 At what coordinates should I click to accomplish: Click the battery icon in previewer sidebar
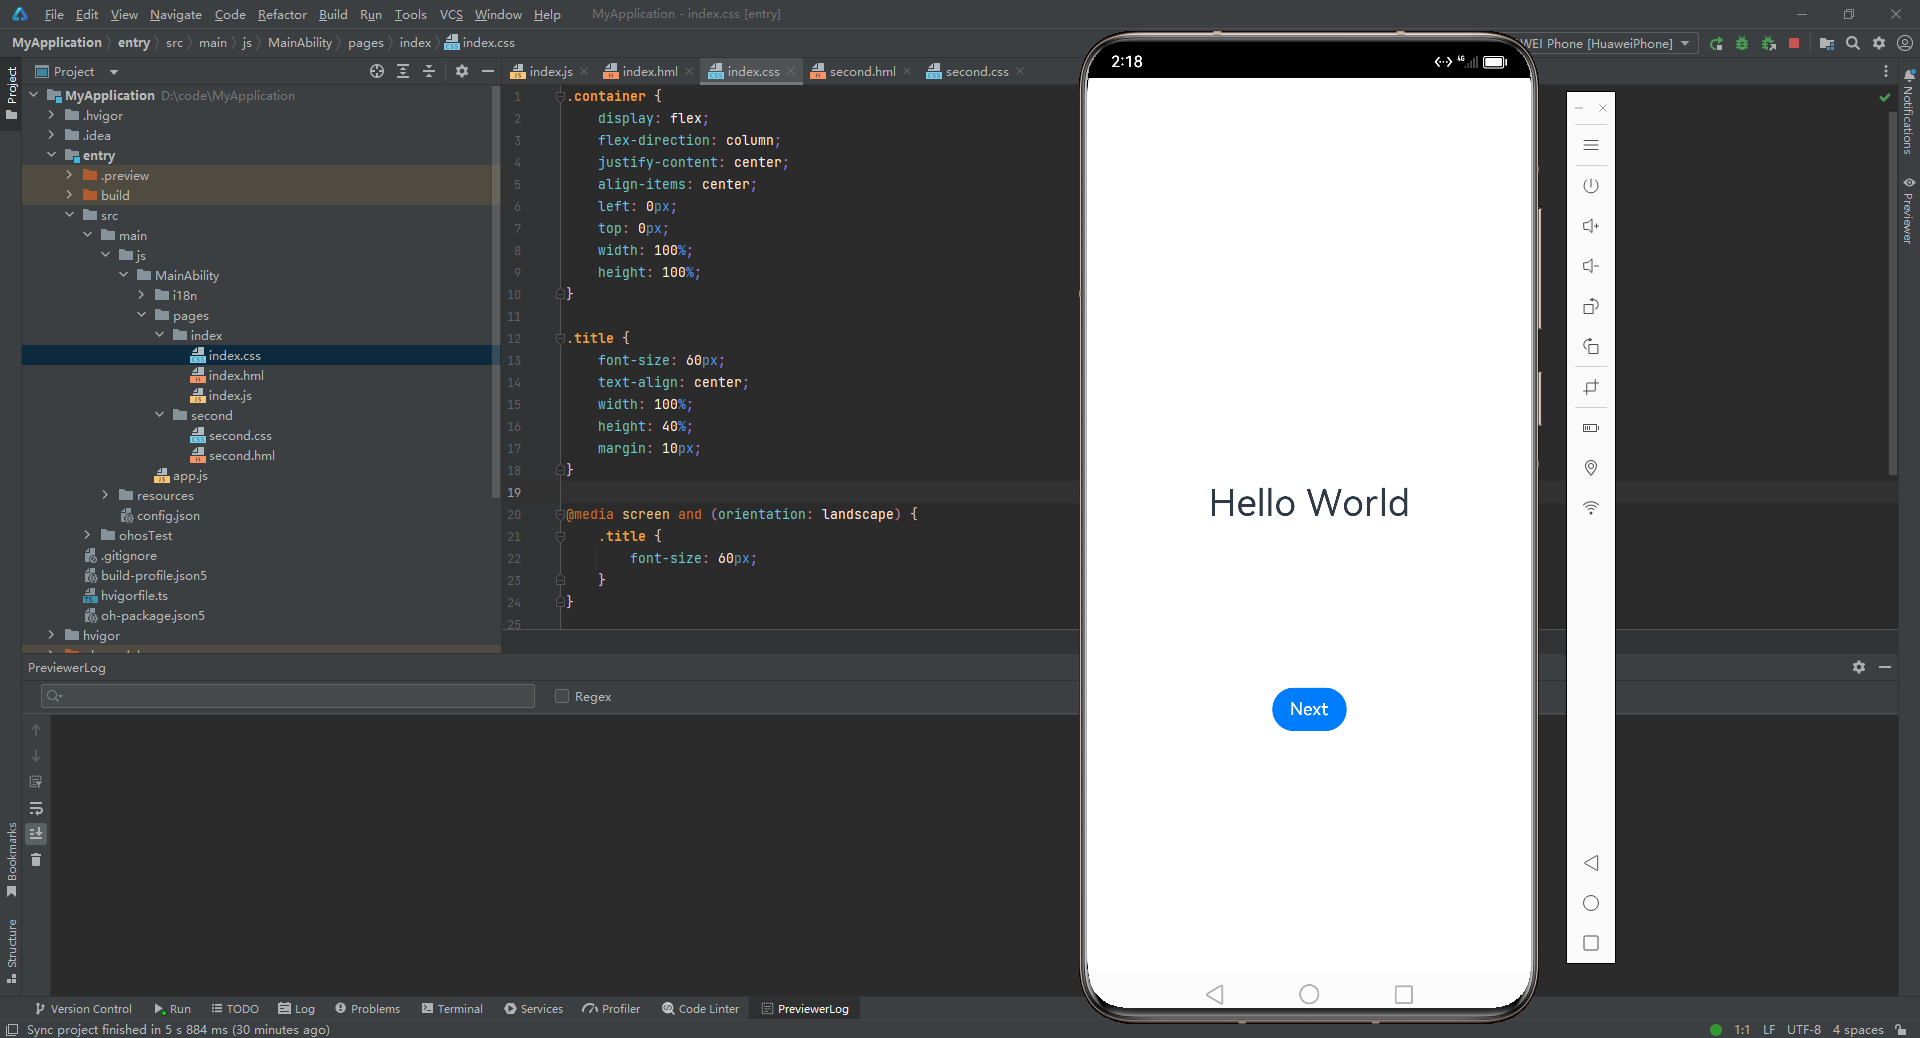[1591, 428]
